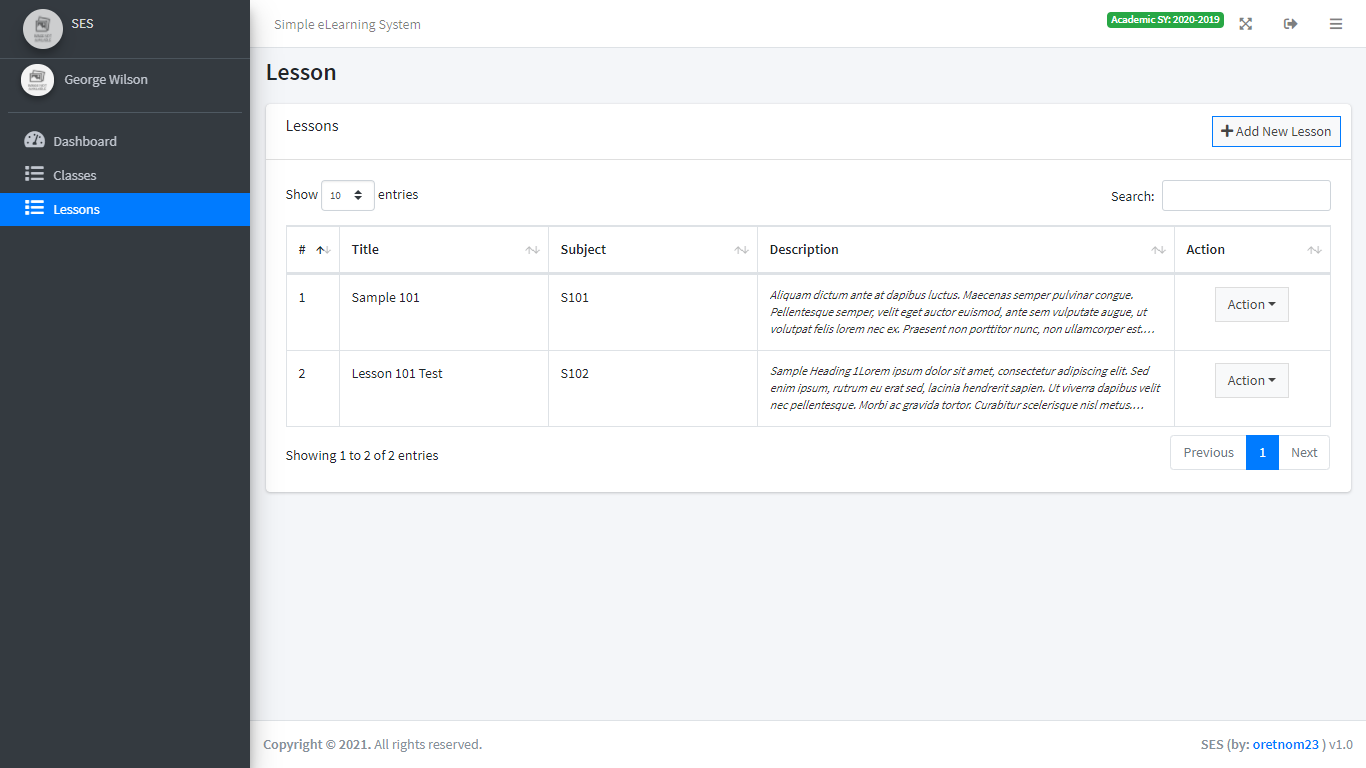Click the "S101" subject cell

pos(653,313)
